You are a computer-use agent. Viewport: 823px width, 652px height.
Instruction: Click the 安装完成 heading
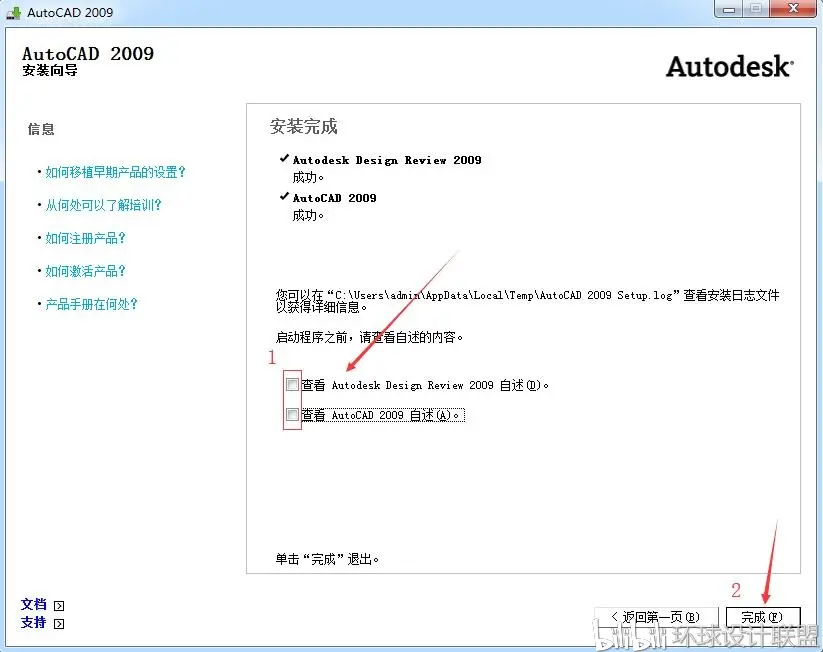(303, 127)
